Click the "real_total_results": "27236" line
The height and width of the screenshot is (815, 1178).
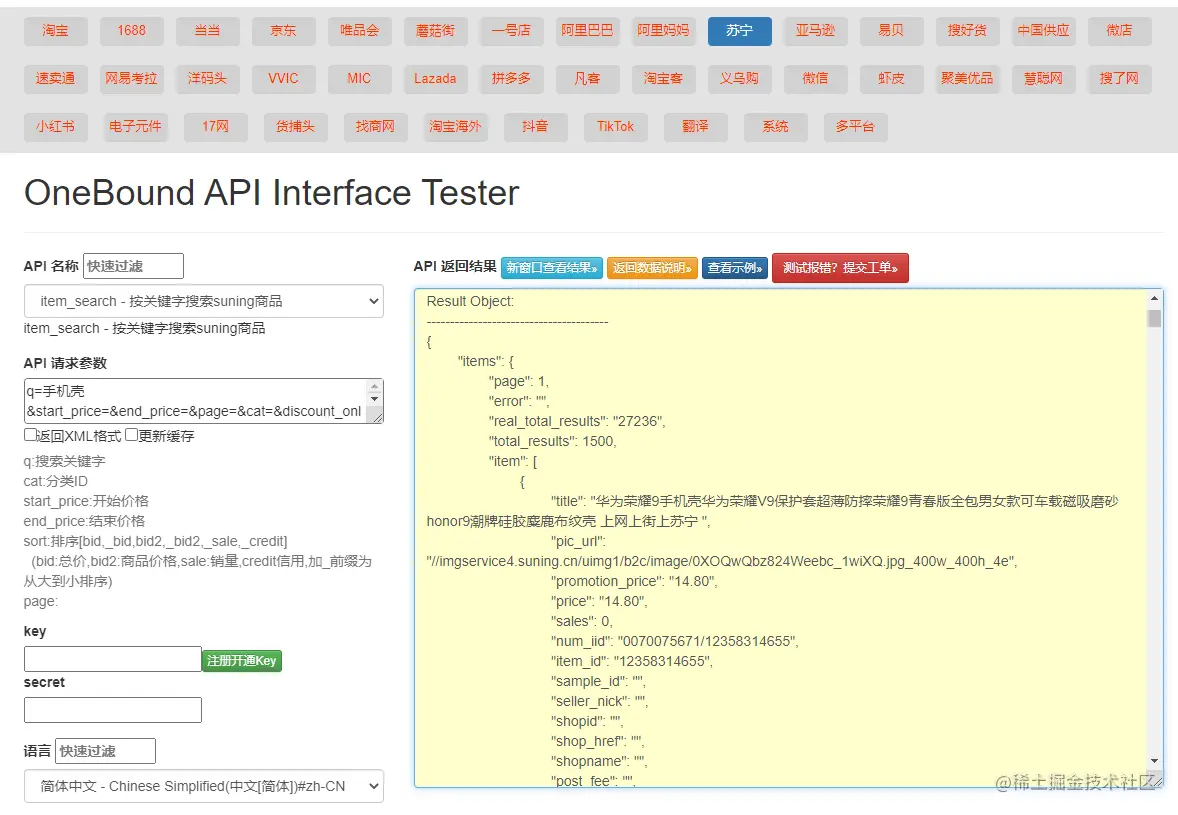point(577,421)
